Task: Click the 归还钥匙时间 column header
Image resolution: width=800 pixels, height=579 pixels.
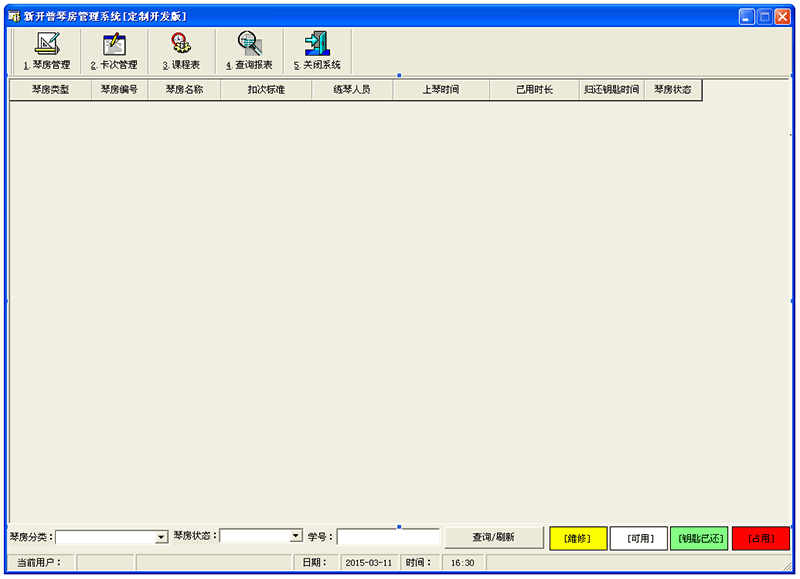Action: 611,90
